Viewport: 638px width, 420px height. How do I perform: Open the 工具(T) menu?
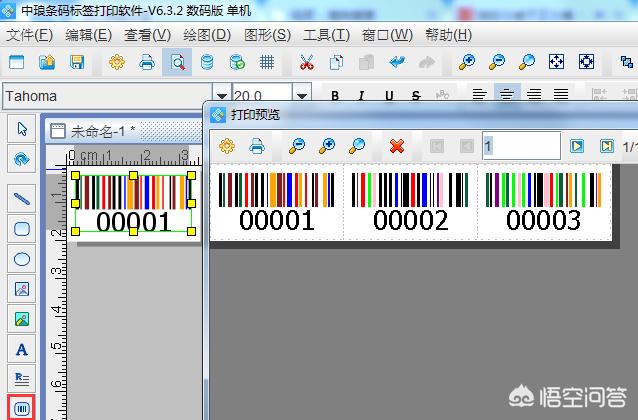(326, 35)
